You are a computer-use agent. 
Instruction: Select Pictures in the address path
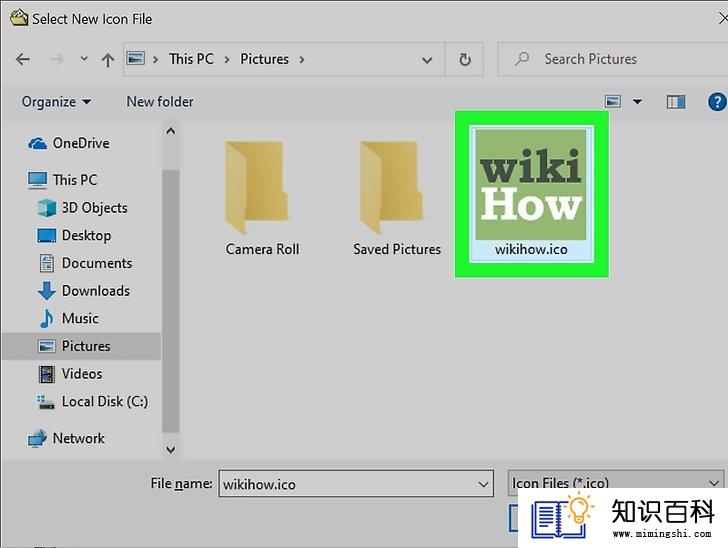[265, 59]
